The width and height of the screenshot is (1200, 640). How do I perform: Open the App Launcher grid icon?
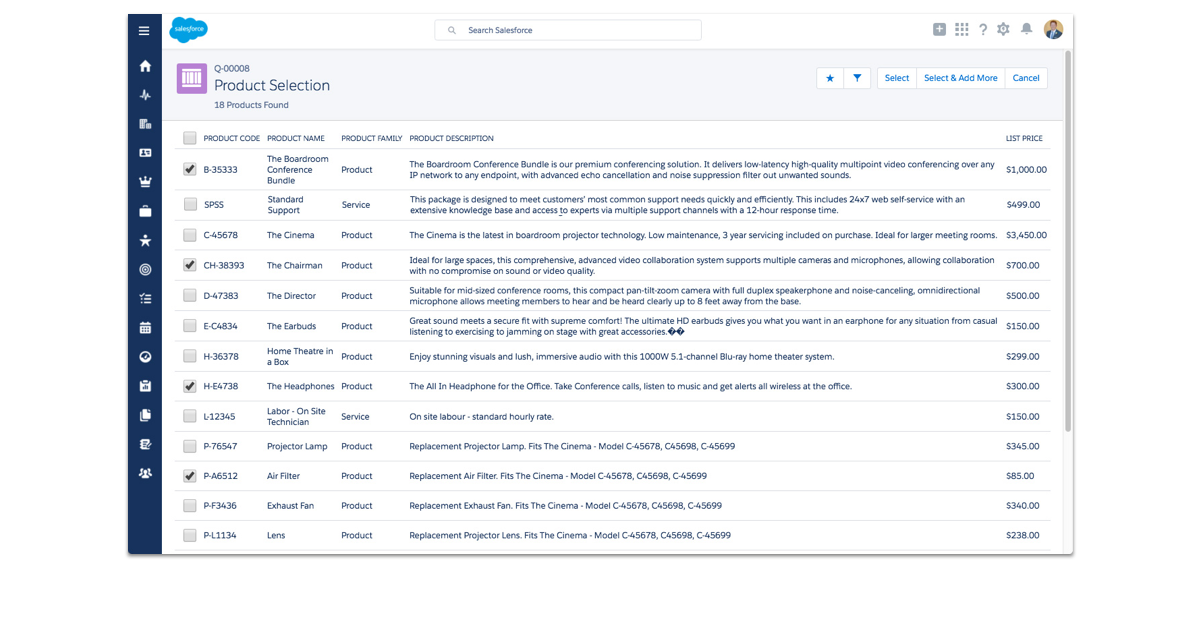click(x=962, y=30)
